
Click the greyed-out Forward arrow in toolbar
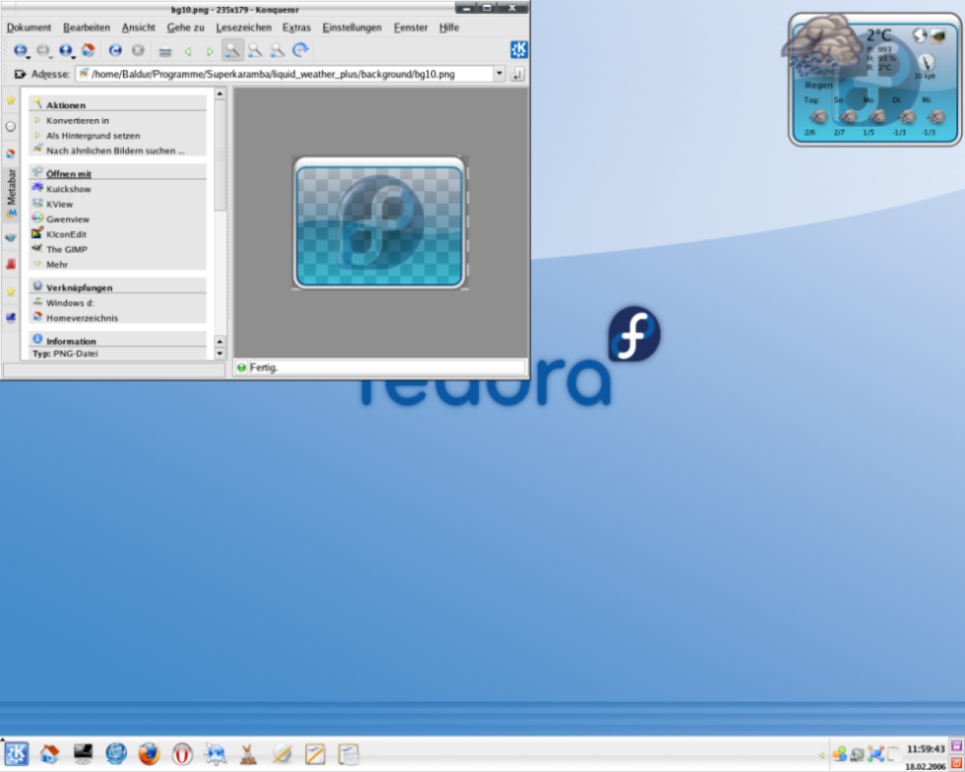(x=42, y=50)
